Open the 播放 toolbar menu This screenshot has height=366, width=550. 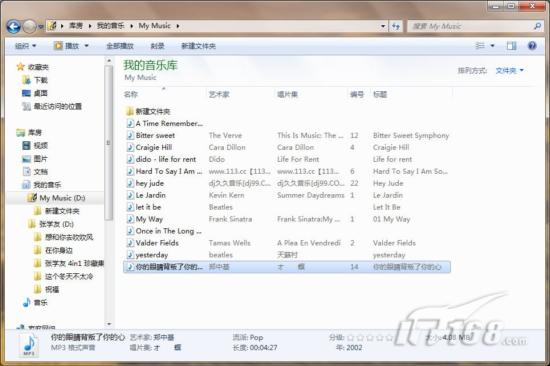71,46
